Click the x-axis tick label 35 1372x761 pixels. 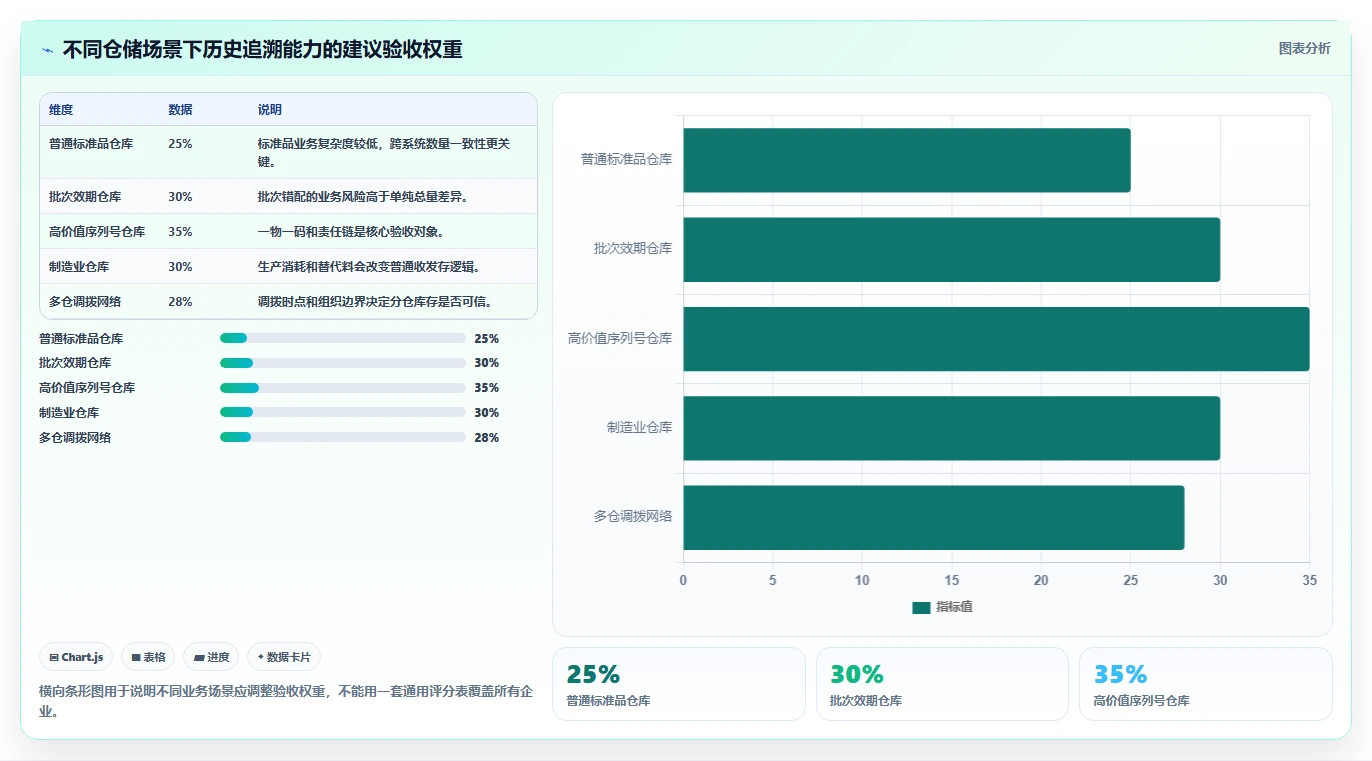1310,581
